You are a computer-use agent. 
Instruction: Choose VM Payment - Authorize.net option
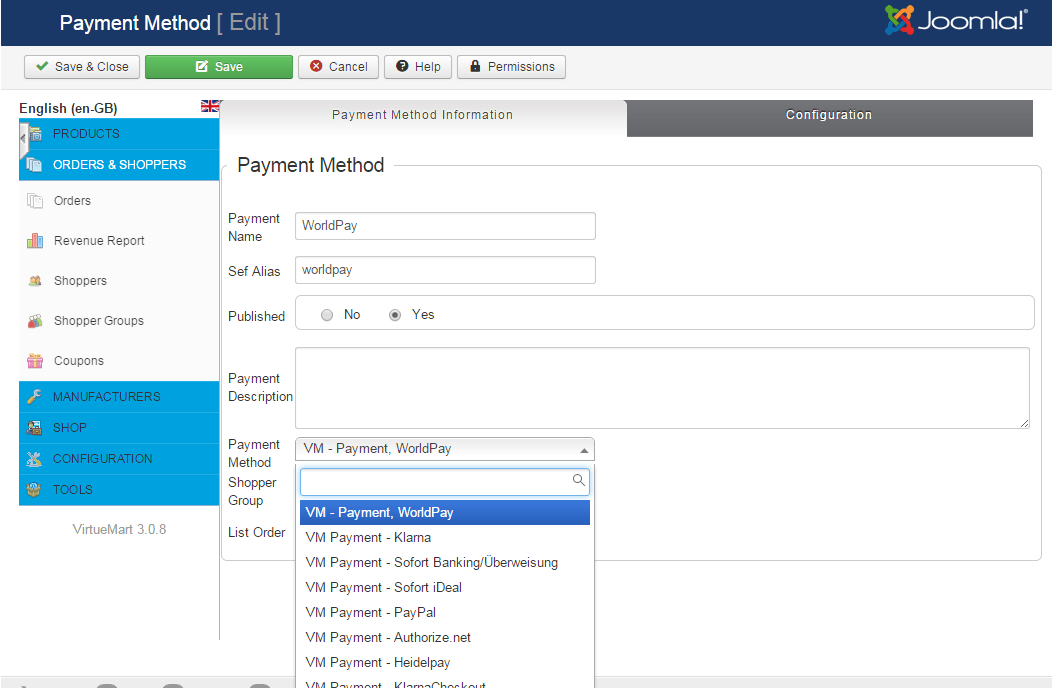pos(445,637)
